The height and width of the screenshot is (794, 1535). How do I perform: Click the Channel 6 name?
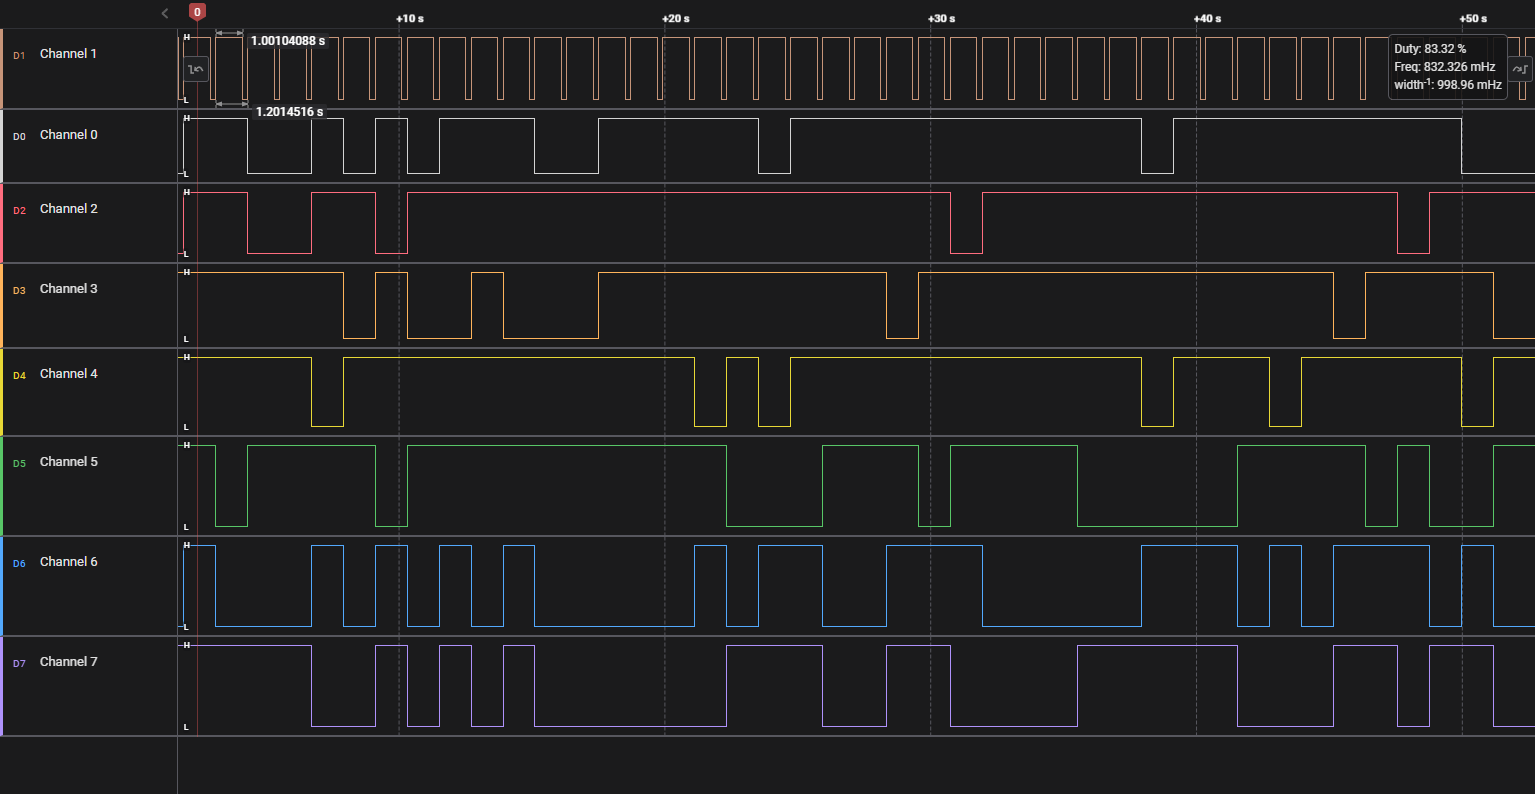point(68,562)
